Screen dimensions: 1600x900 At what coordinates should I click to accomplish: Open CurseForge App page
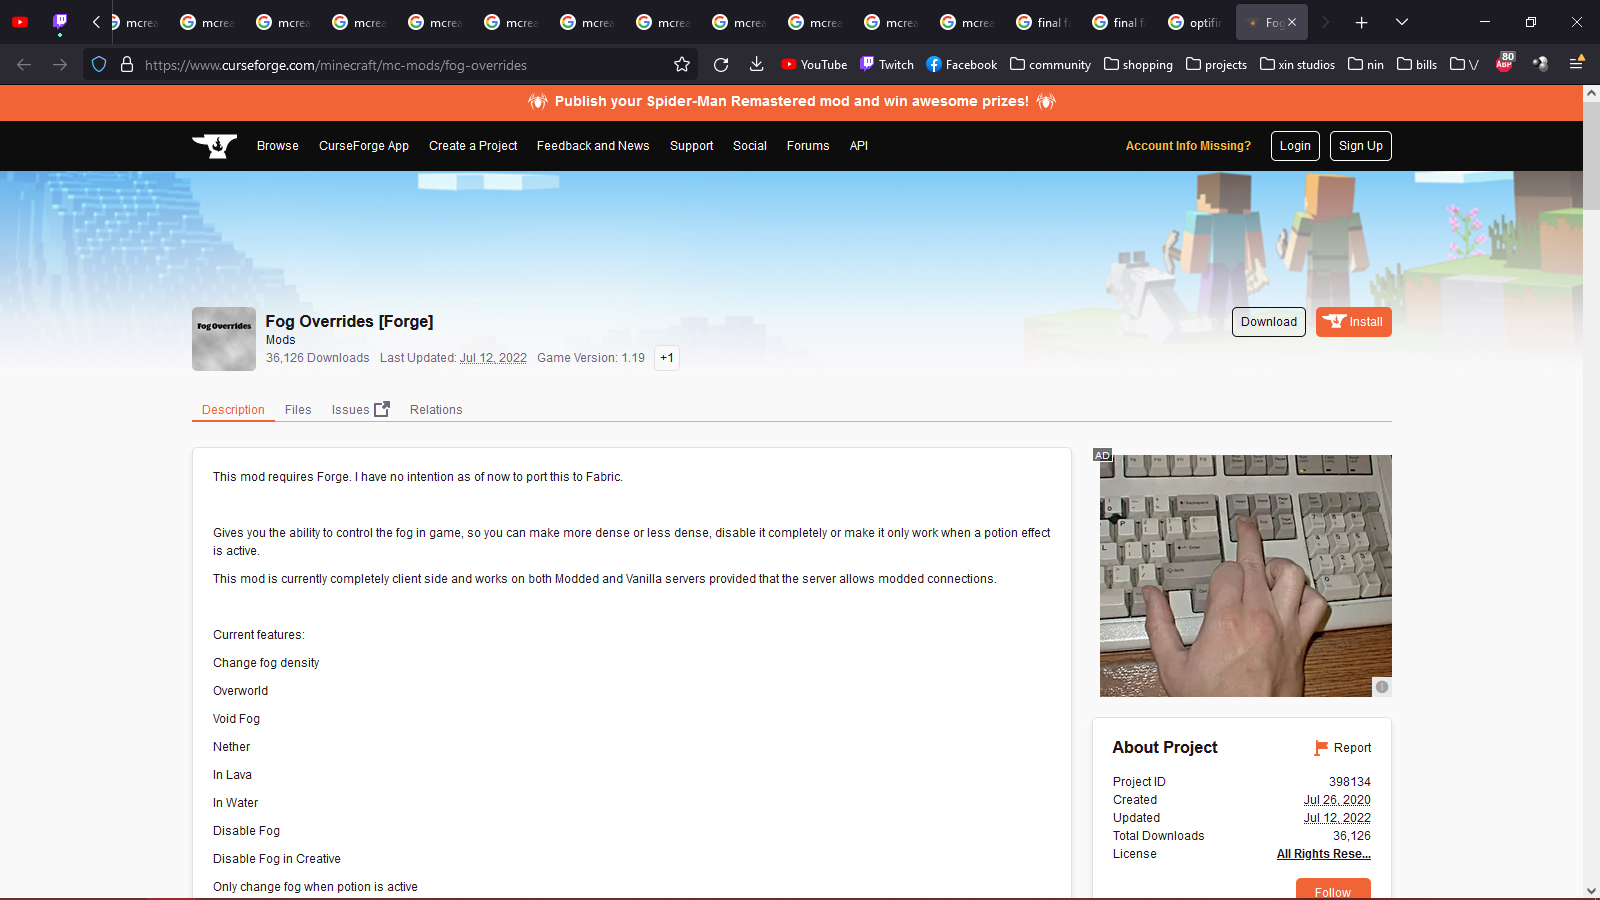tap(364, 146)
